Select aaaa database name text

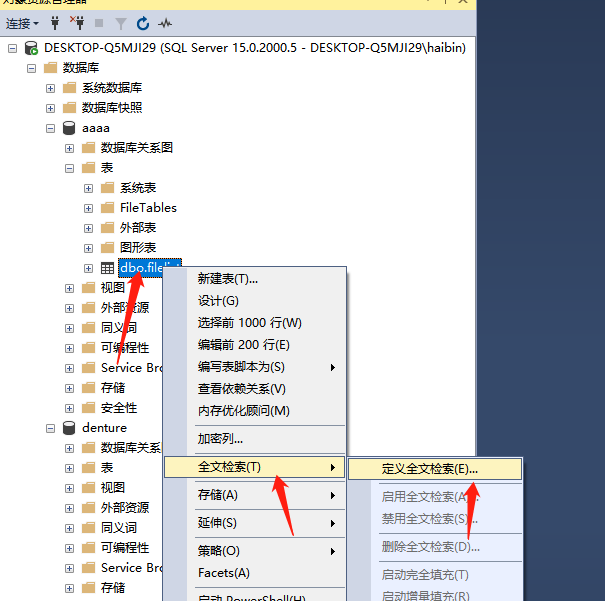(96, 128)
